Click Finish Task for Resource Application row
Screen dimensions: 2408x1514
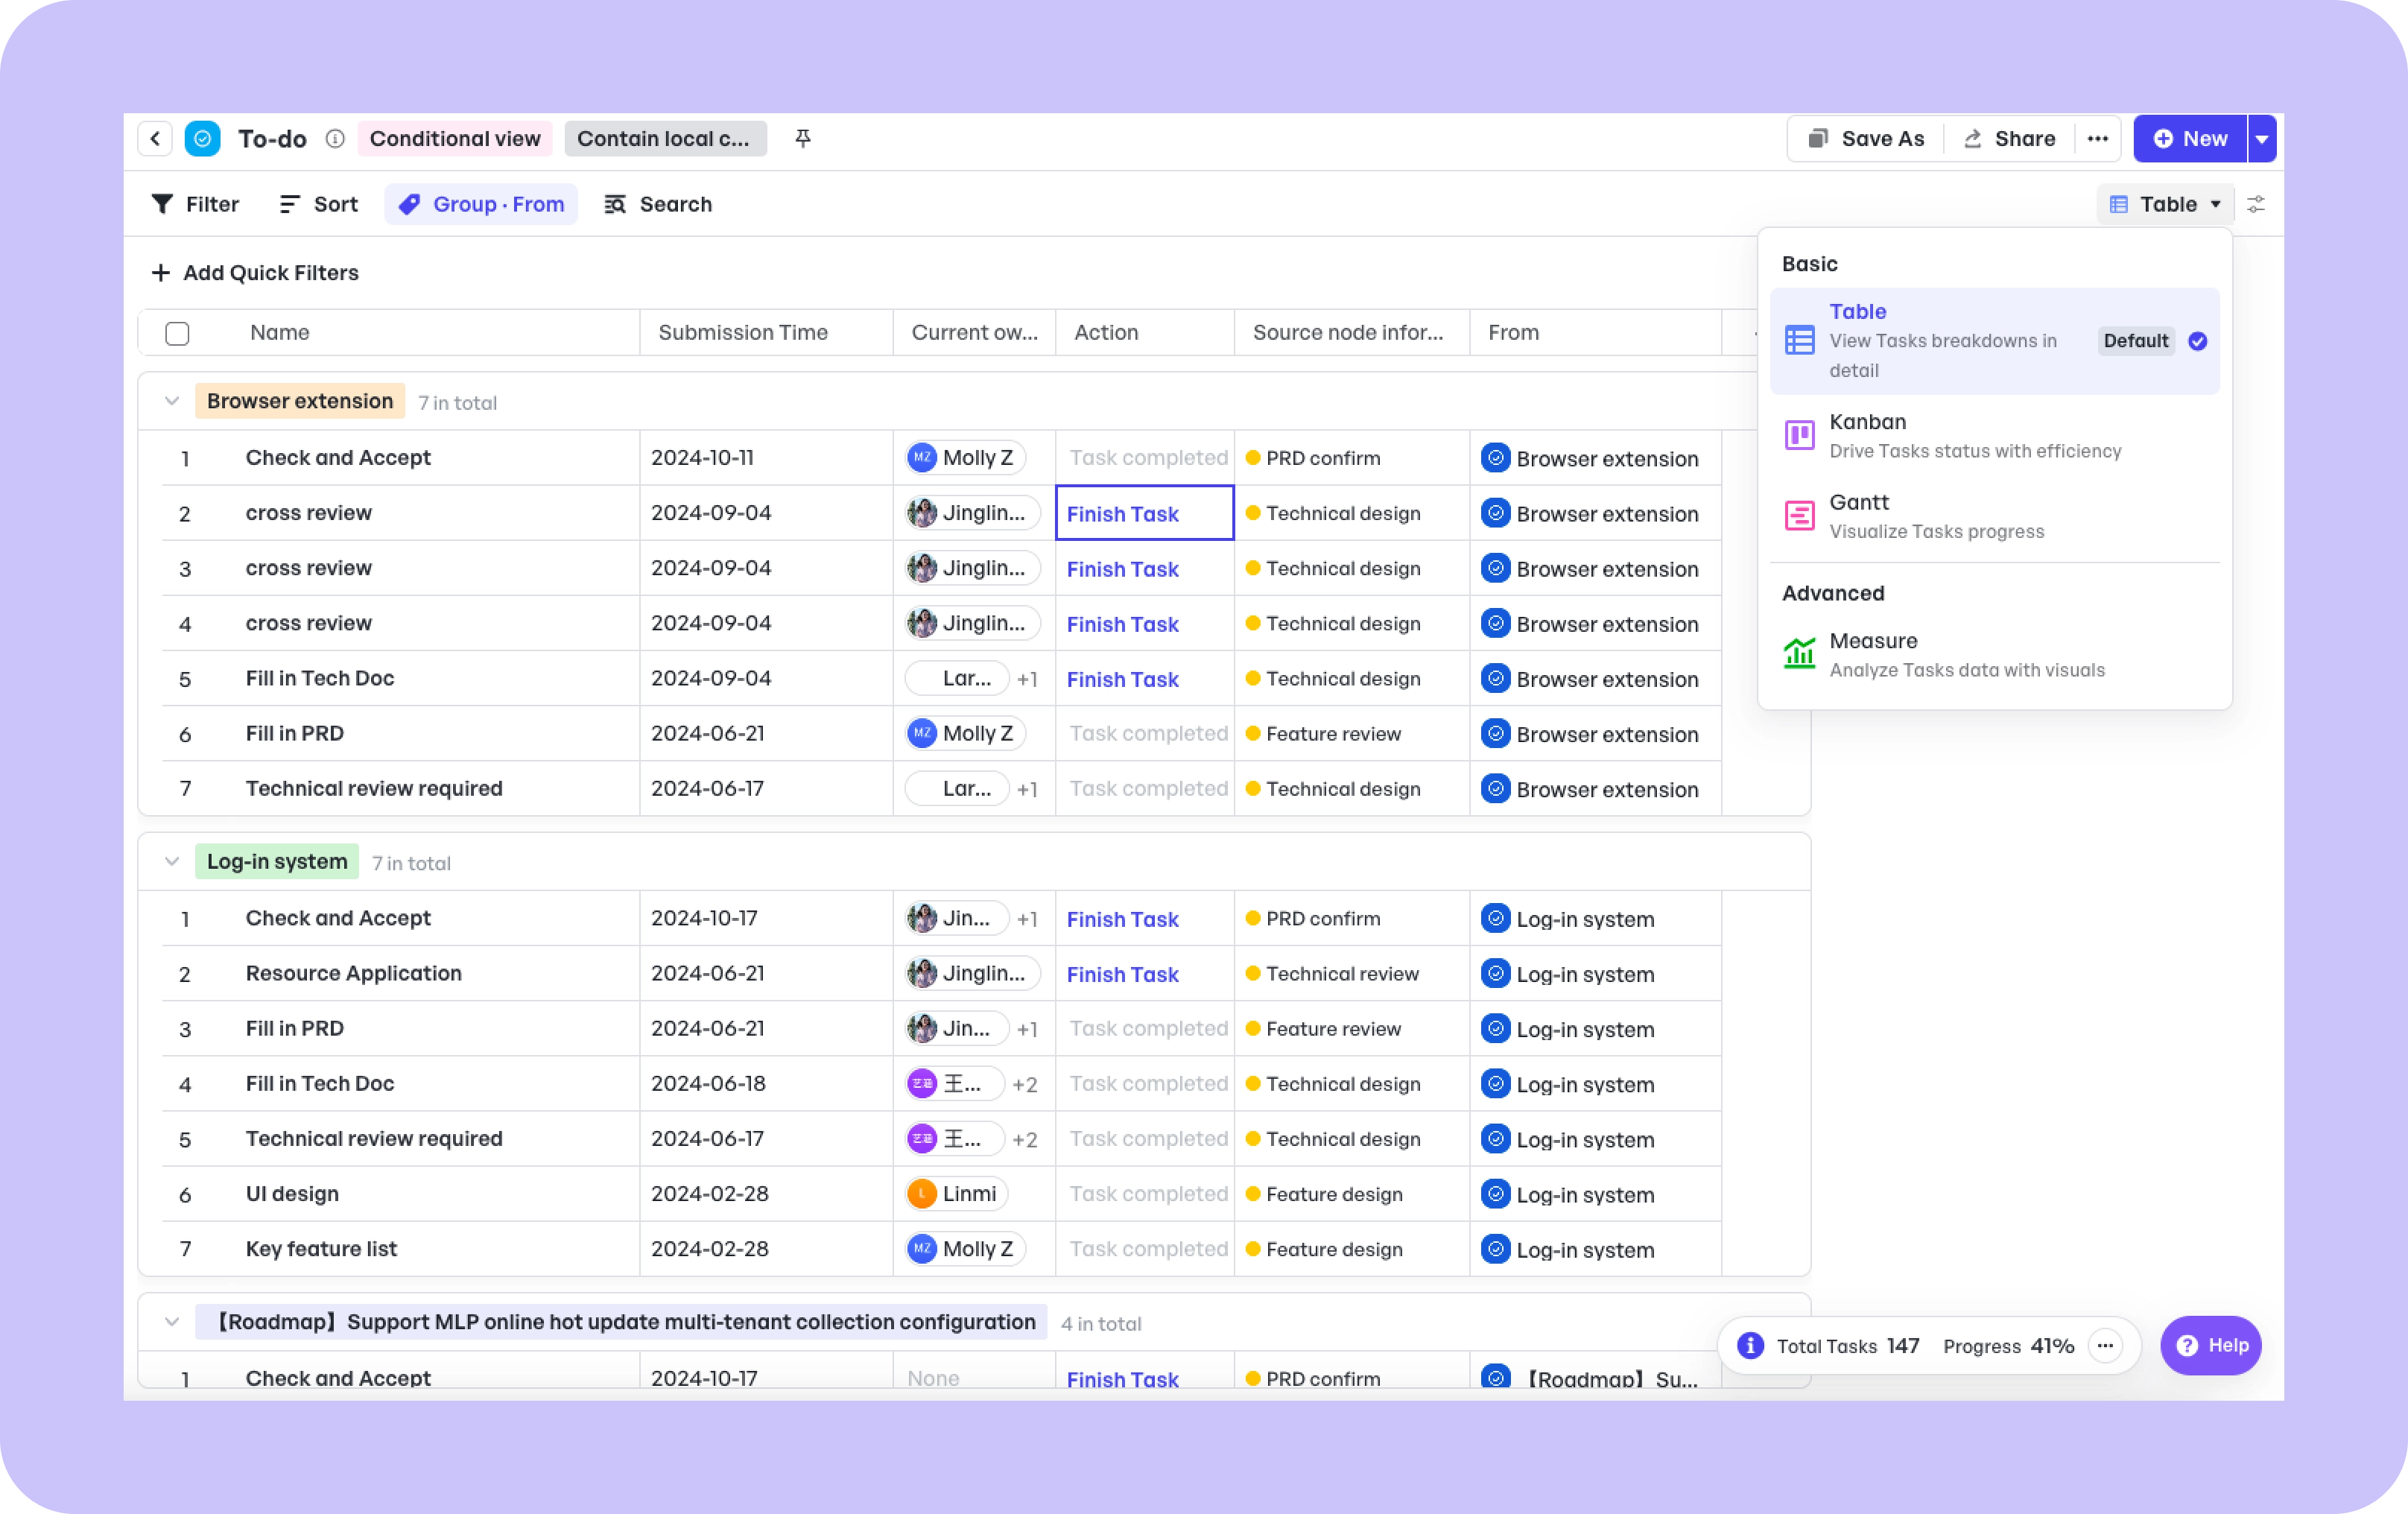(x=1122, y=974)
